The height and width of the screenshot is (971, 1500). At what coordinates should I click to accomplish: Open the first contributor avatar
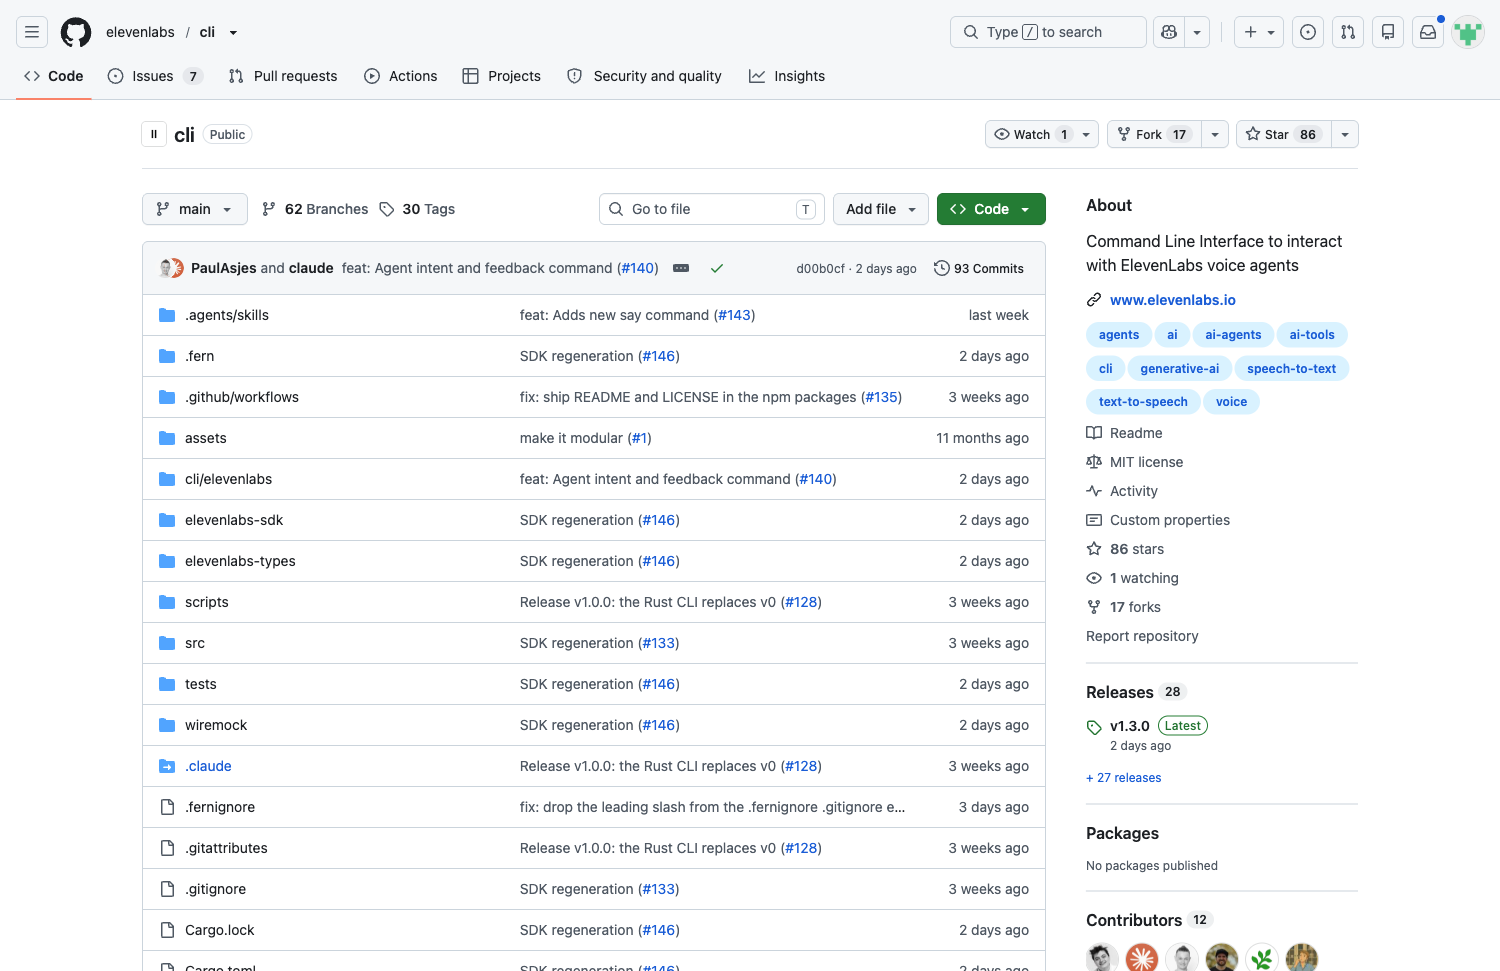pos(1102,958)
